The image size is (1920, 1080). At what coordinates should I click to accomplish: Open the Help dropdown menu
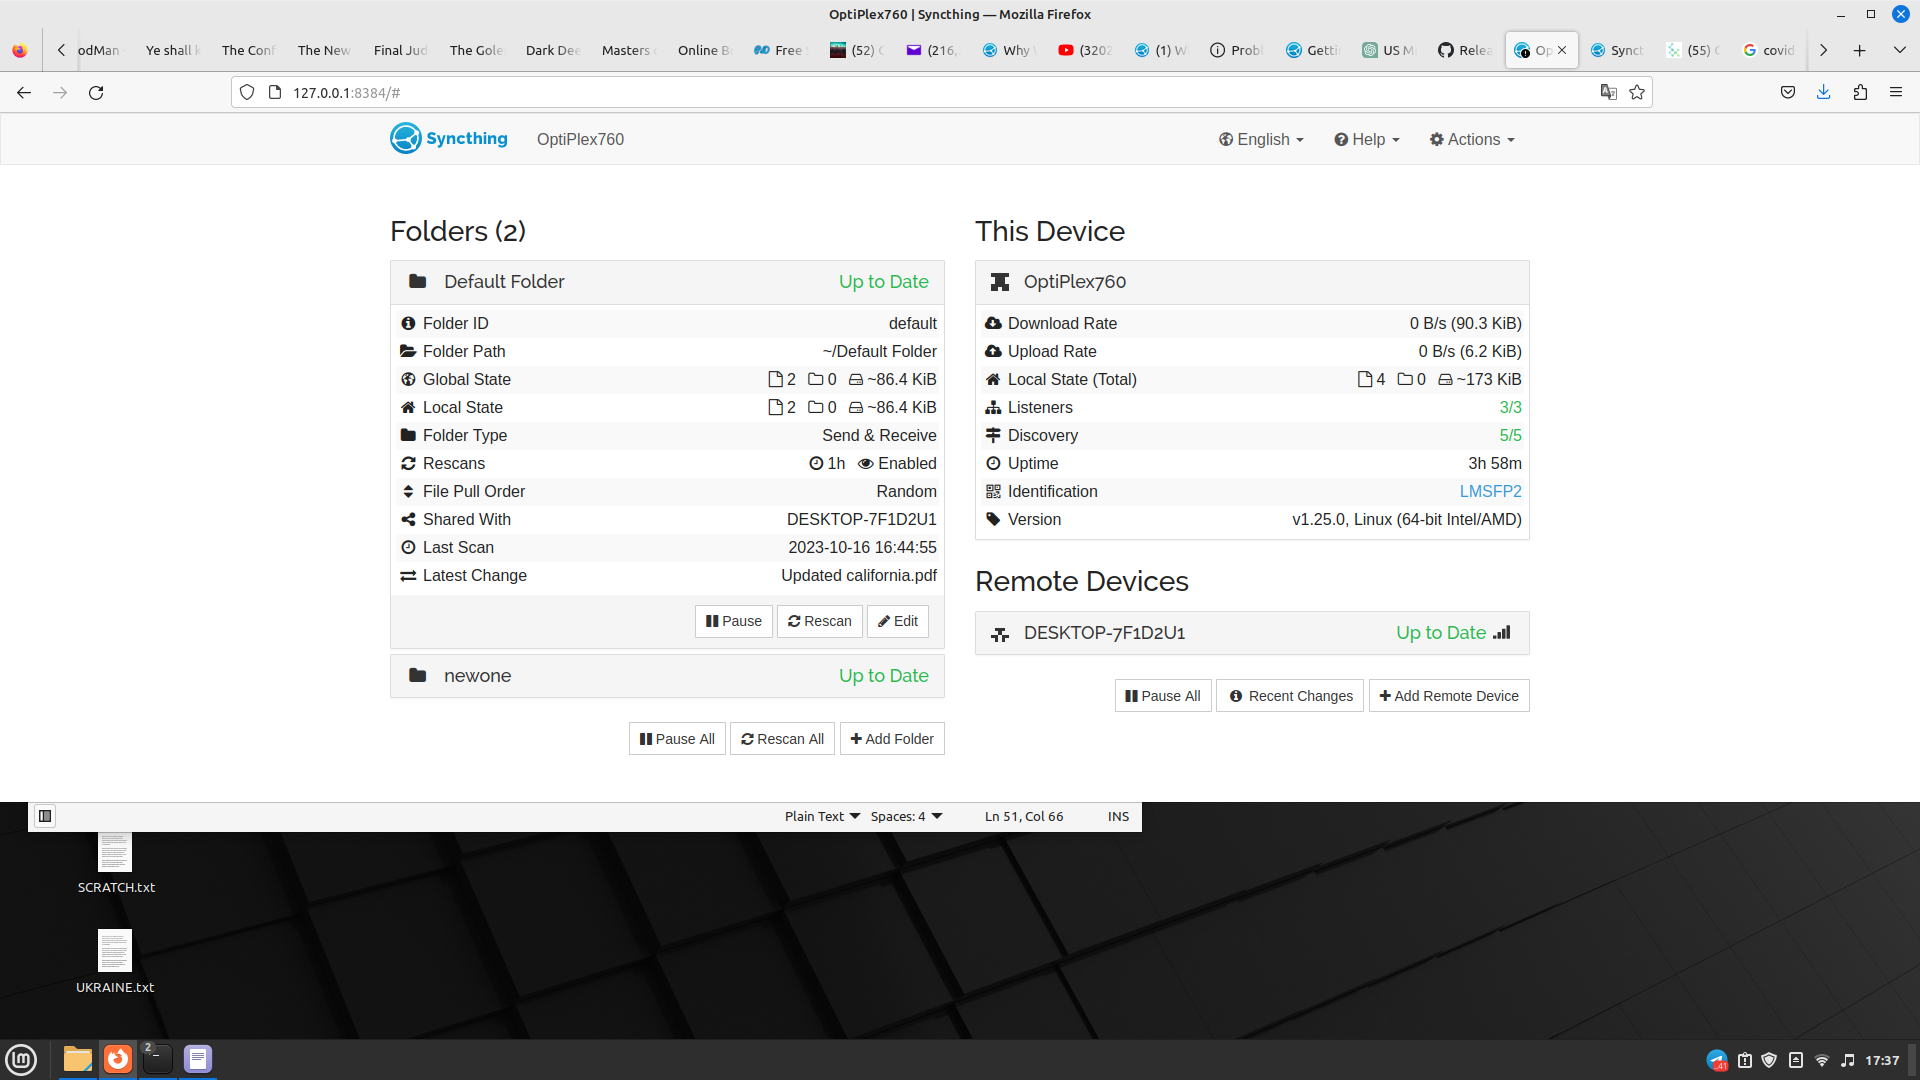1366,139
